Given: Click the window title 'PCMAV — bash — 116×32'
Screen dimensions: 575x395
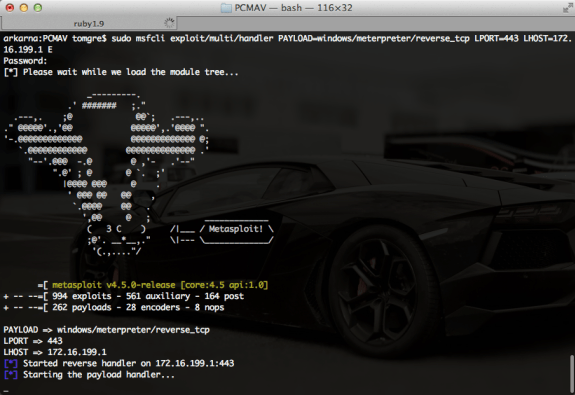Looking at the screenshot, I should (x=293, y=8).
